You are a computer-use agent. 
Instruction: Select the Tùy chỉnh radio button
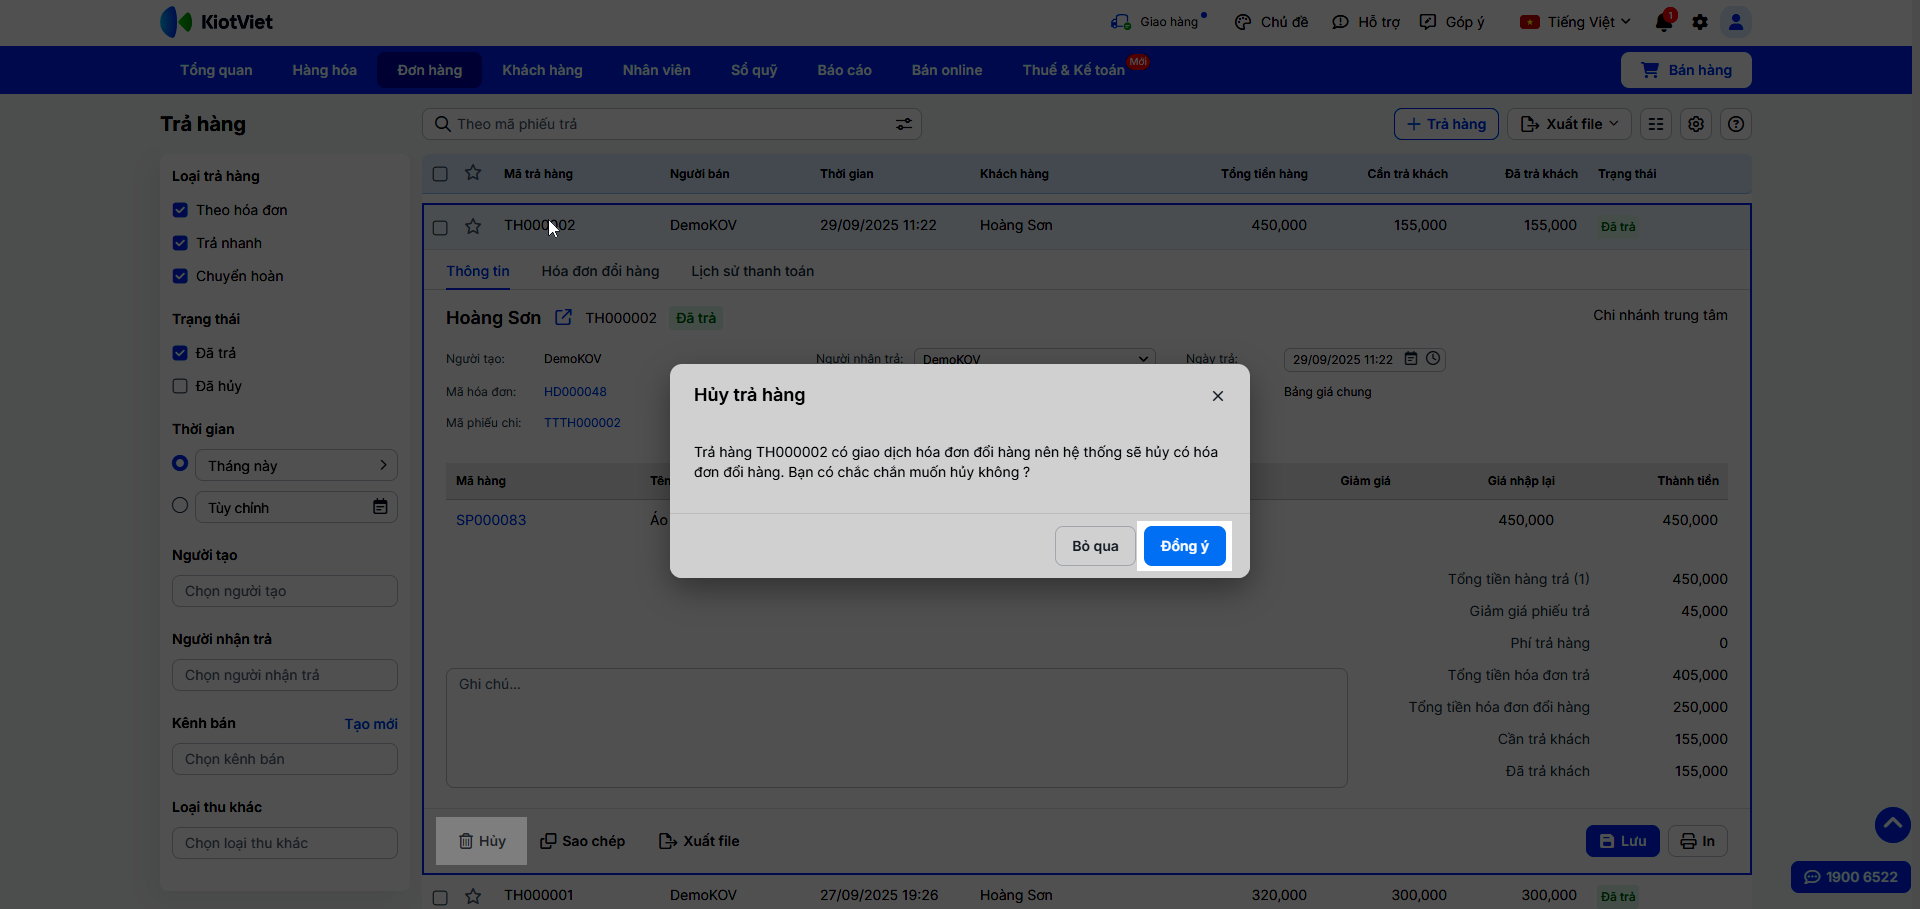[x=180, y=505]
